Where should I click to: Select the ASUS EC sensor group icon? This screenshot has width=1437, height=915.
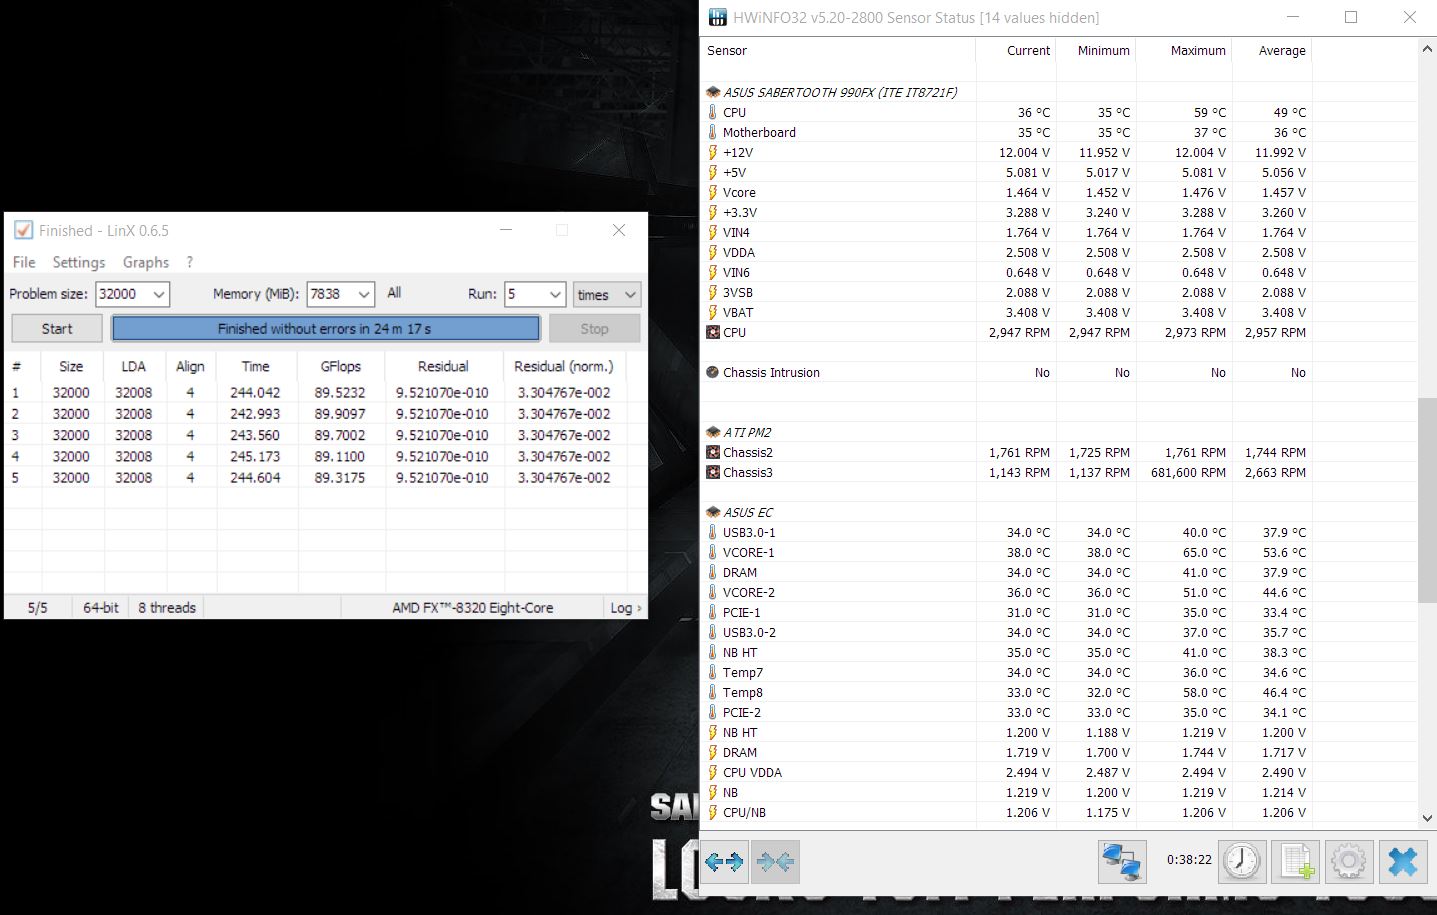(x=713, y=512)
